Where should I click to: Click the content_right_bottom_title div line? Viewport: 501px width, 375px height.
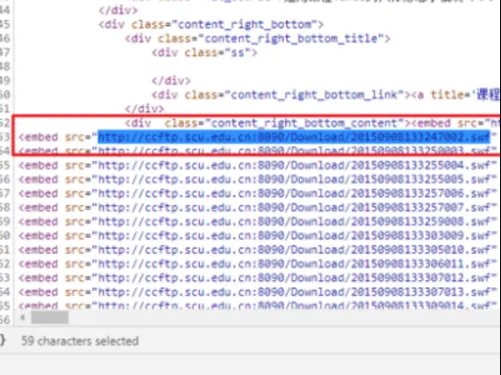point(257,39)
